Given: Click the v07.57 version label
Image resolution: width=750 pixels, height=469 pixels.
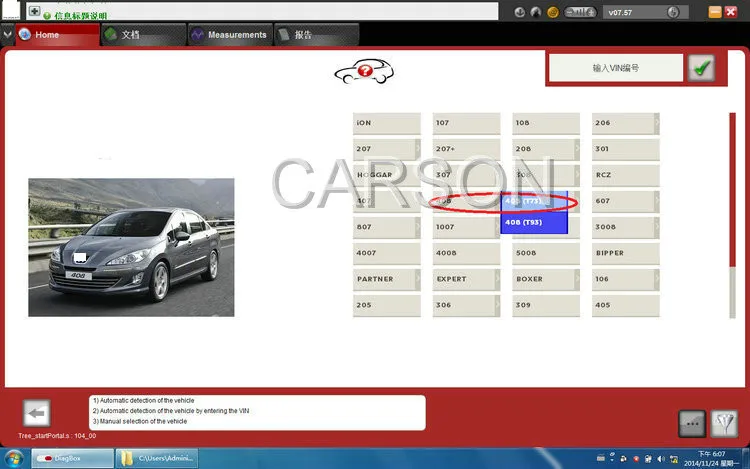Looking at the screenshot, I should pos(620,13).
